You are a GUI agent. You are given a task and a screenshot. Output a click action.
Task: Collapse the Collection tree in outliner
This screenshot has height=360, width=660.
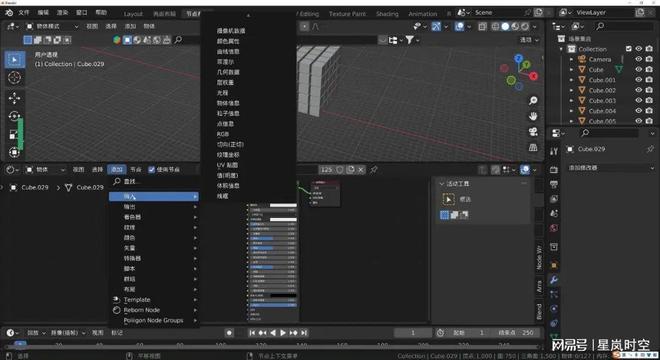point(561,49)
